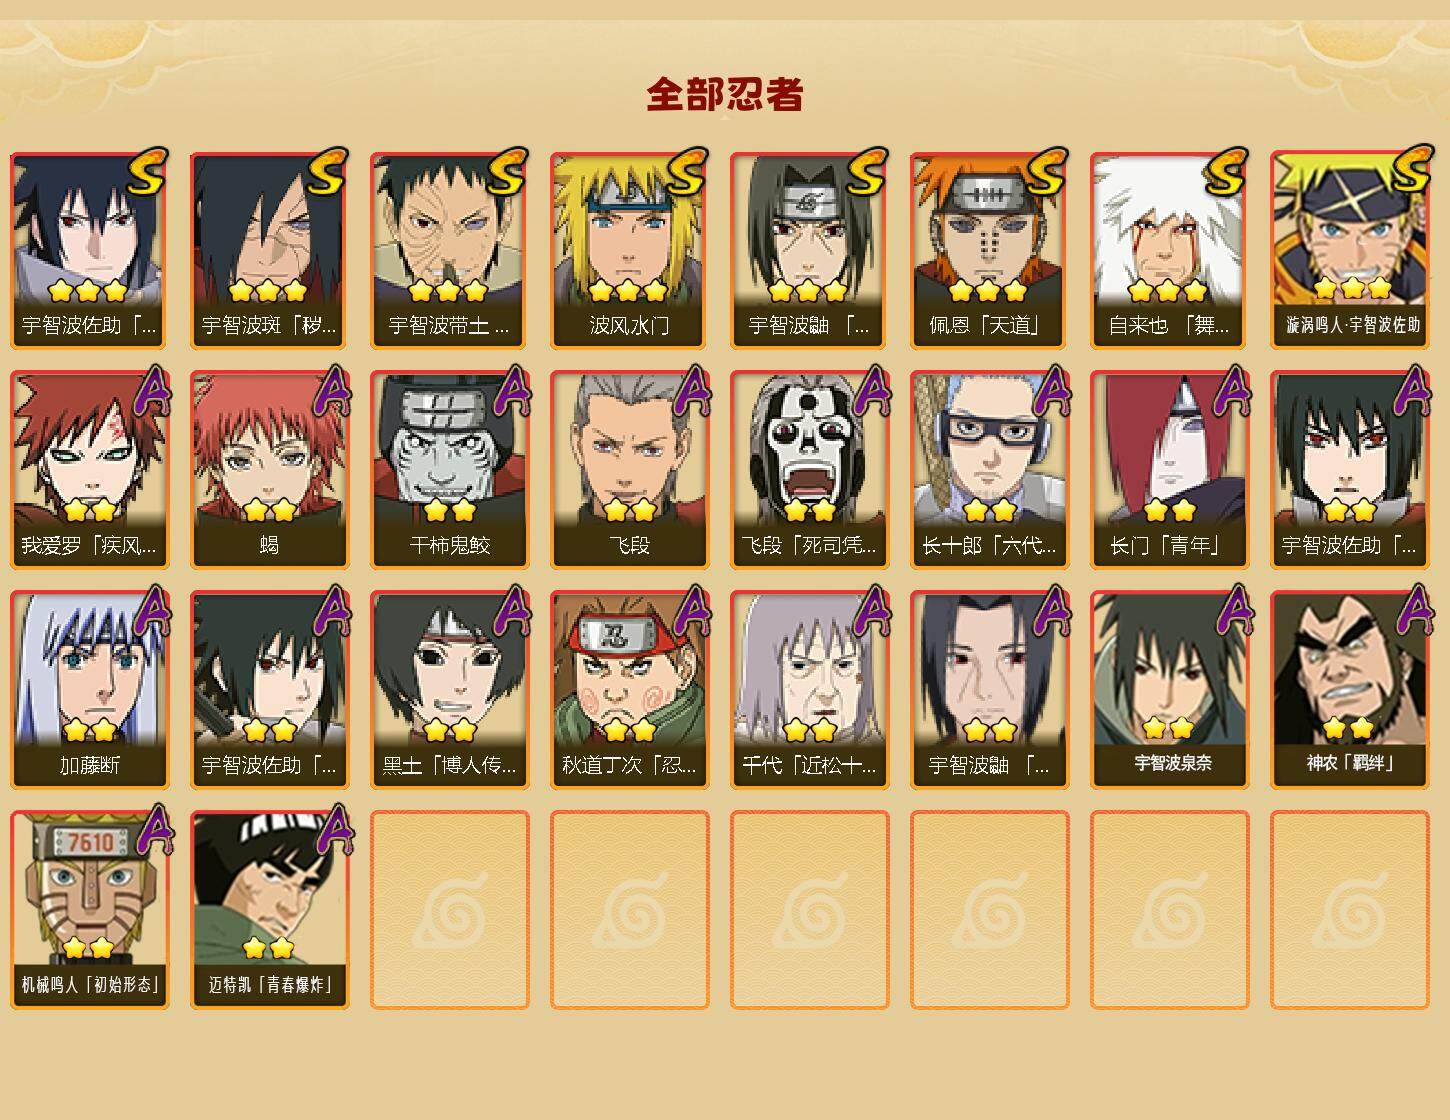Click the 全部忍者 heading
The width and height of the screenshot is (1450, 1120).
coord(725,94)
